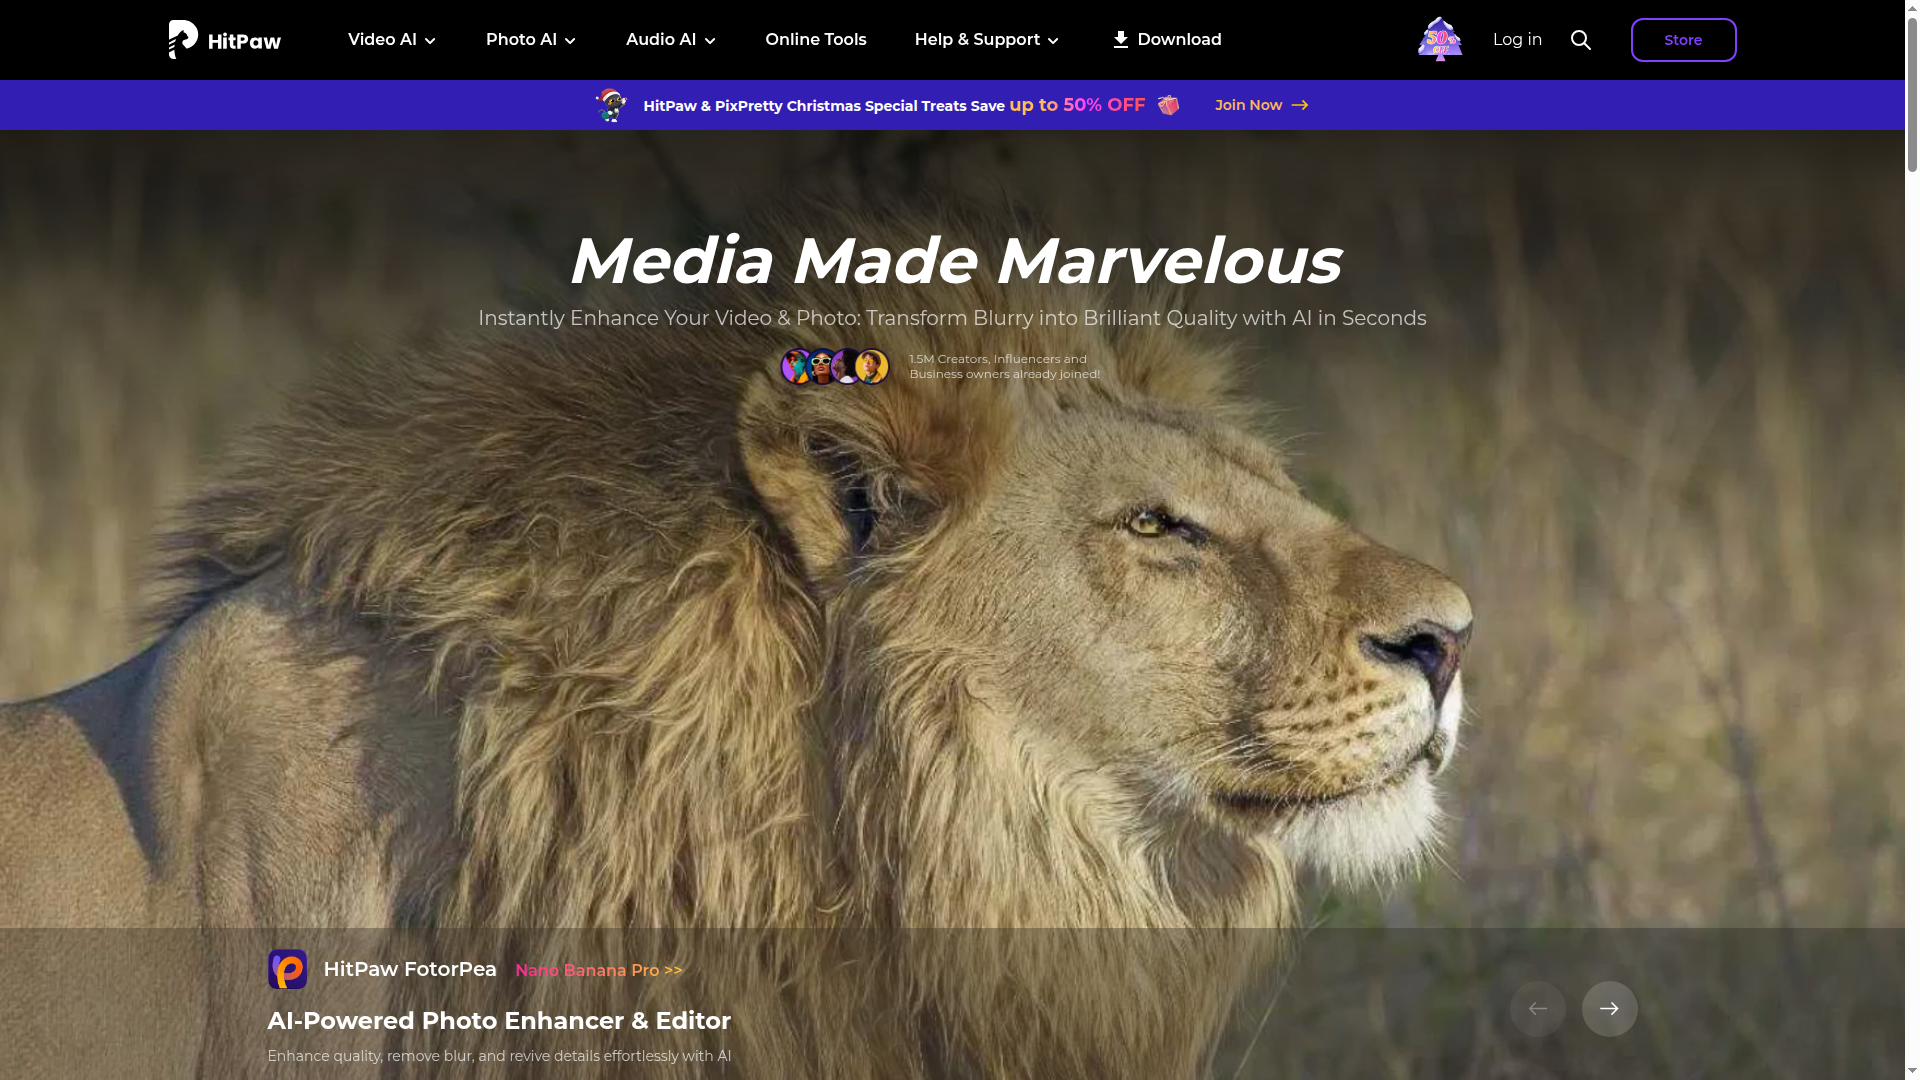Click the Santa mascot banner icon

pyautogui.click(x=611, y=105)
